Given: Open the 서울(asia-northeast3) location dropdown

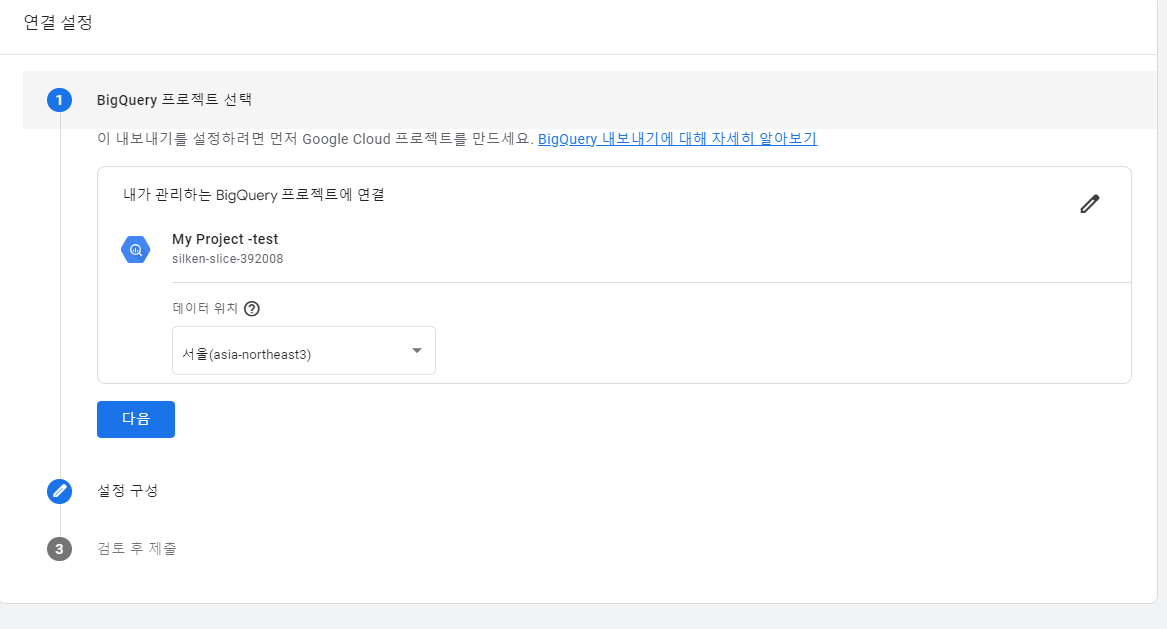Looking at the screenshot, I should click(304, 351).
